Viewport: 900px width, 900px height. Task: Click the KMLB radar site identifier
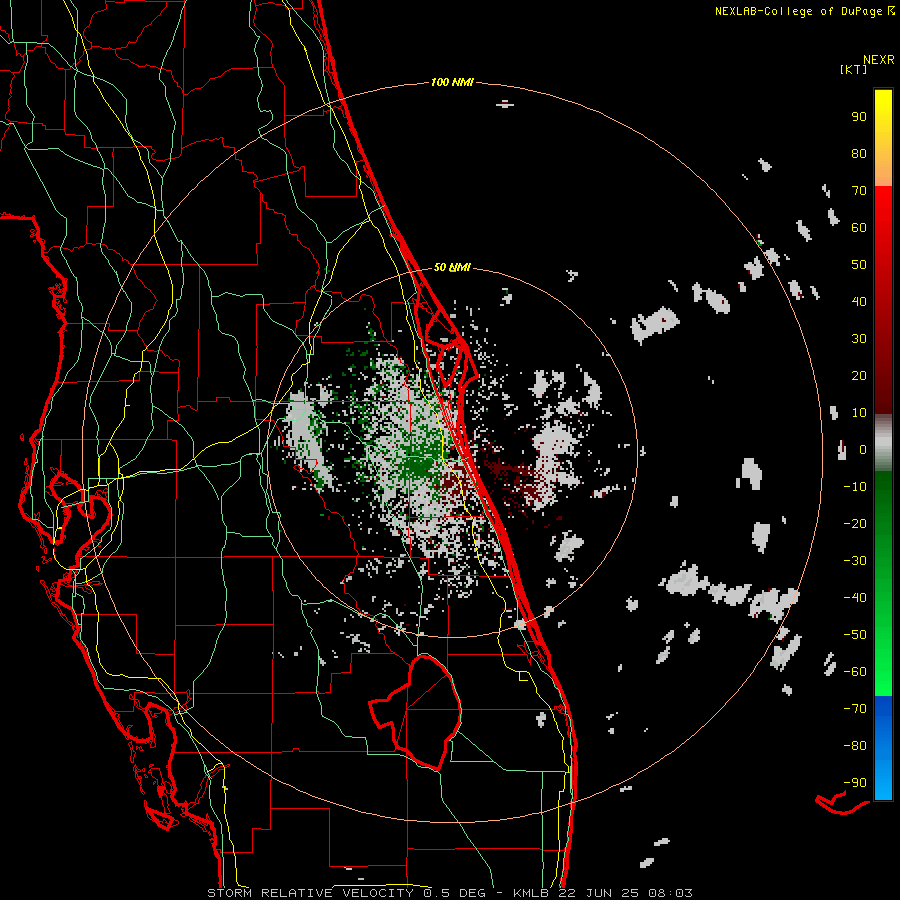coord(531,893)
